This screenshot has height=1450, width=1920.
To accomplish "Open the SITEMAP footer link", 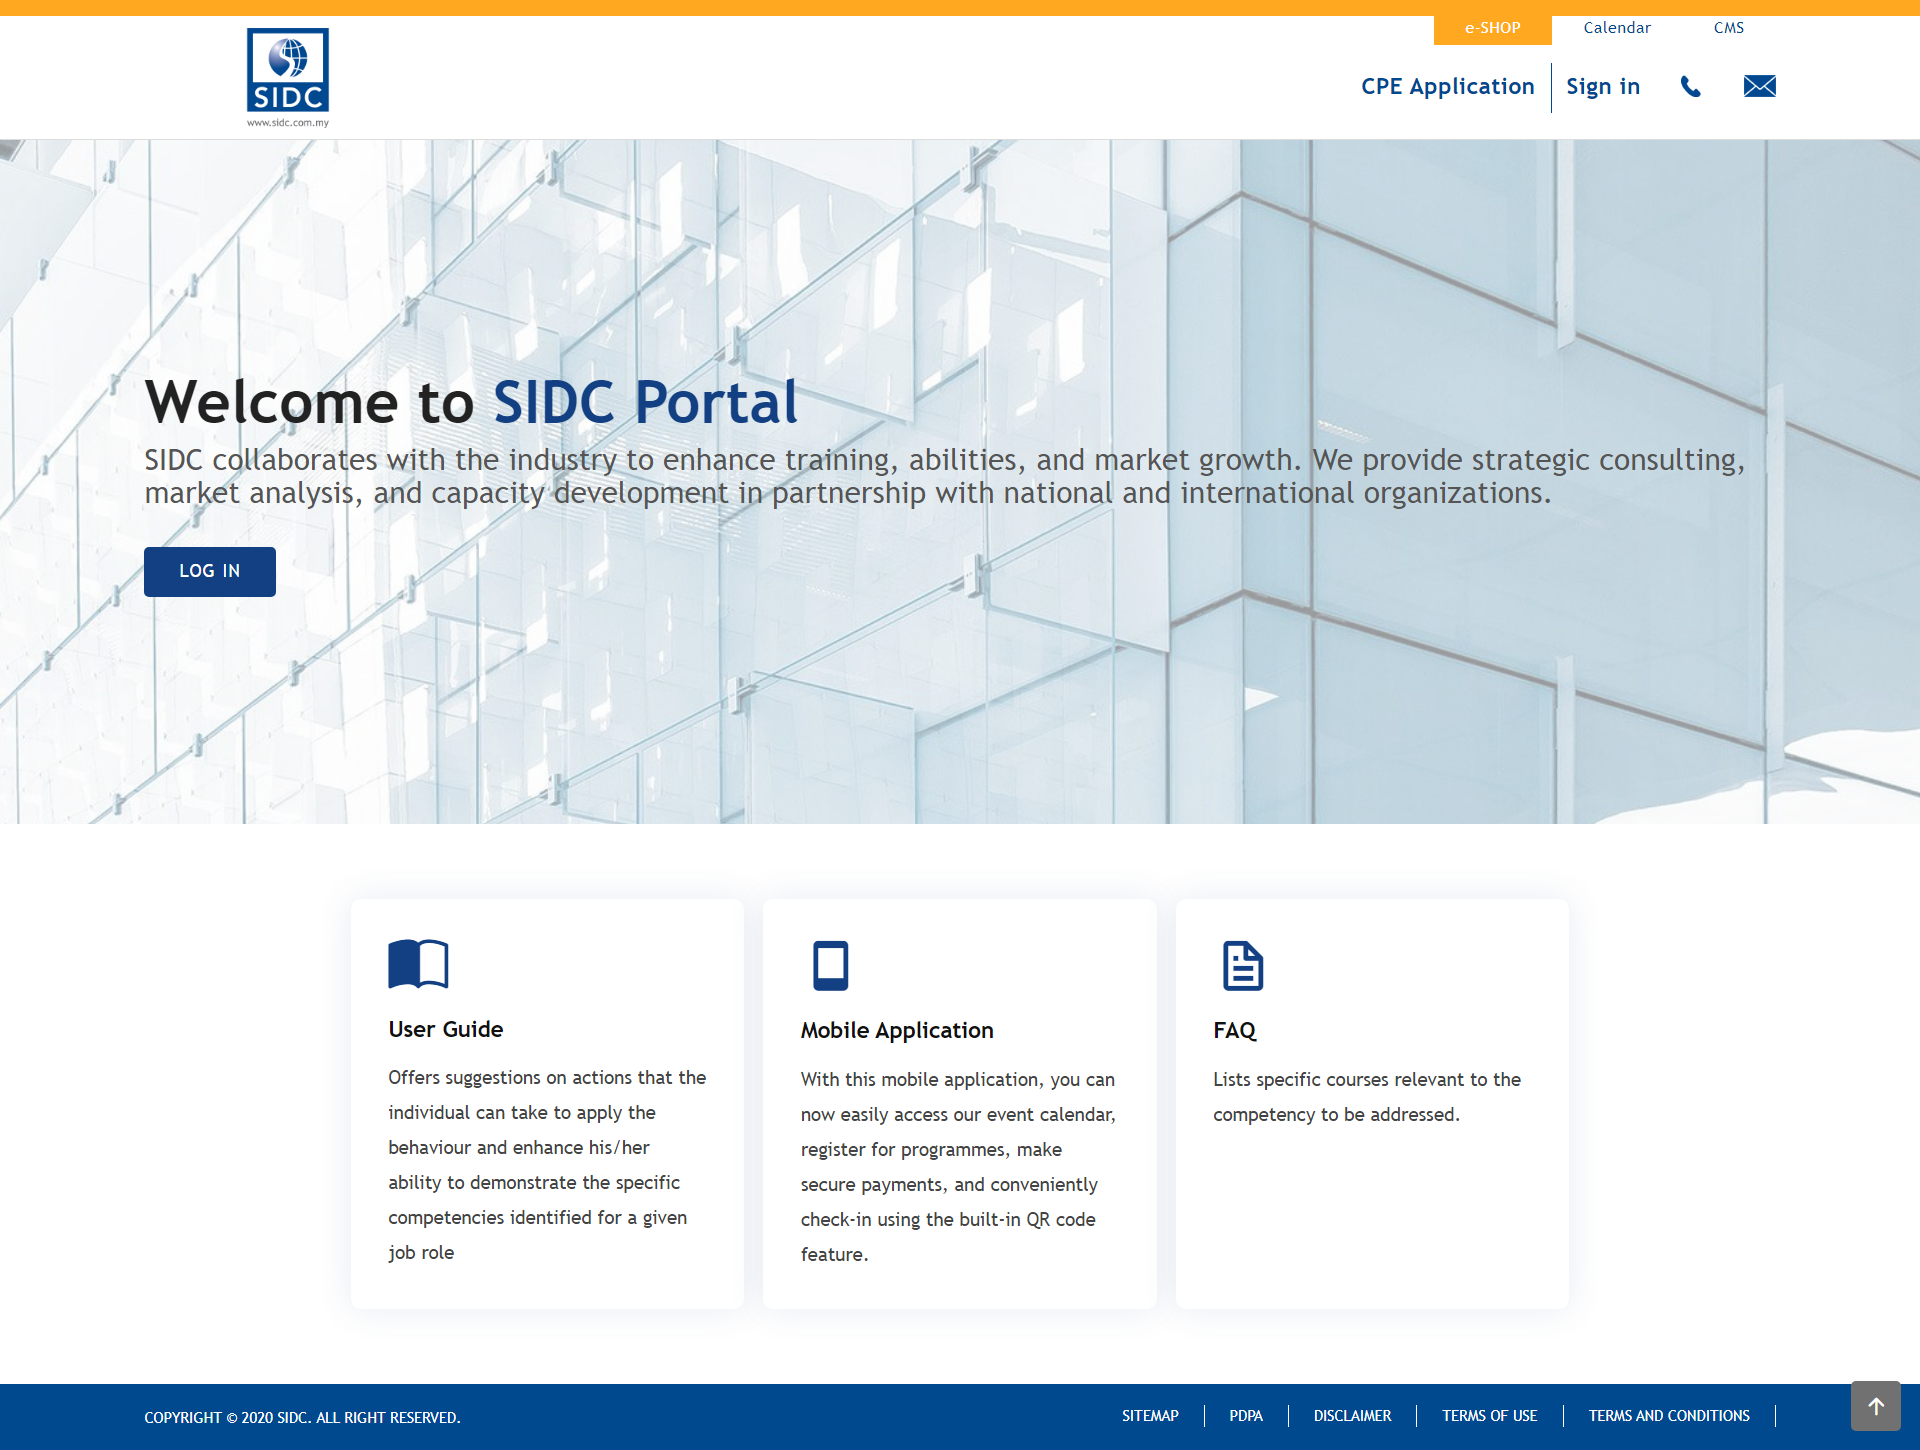I will [x=1150, y=1416].
